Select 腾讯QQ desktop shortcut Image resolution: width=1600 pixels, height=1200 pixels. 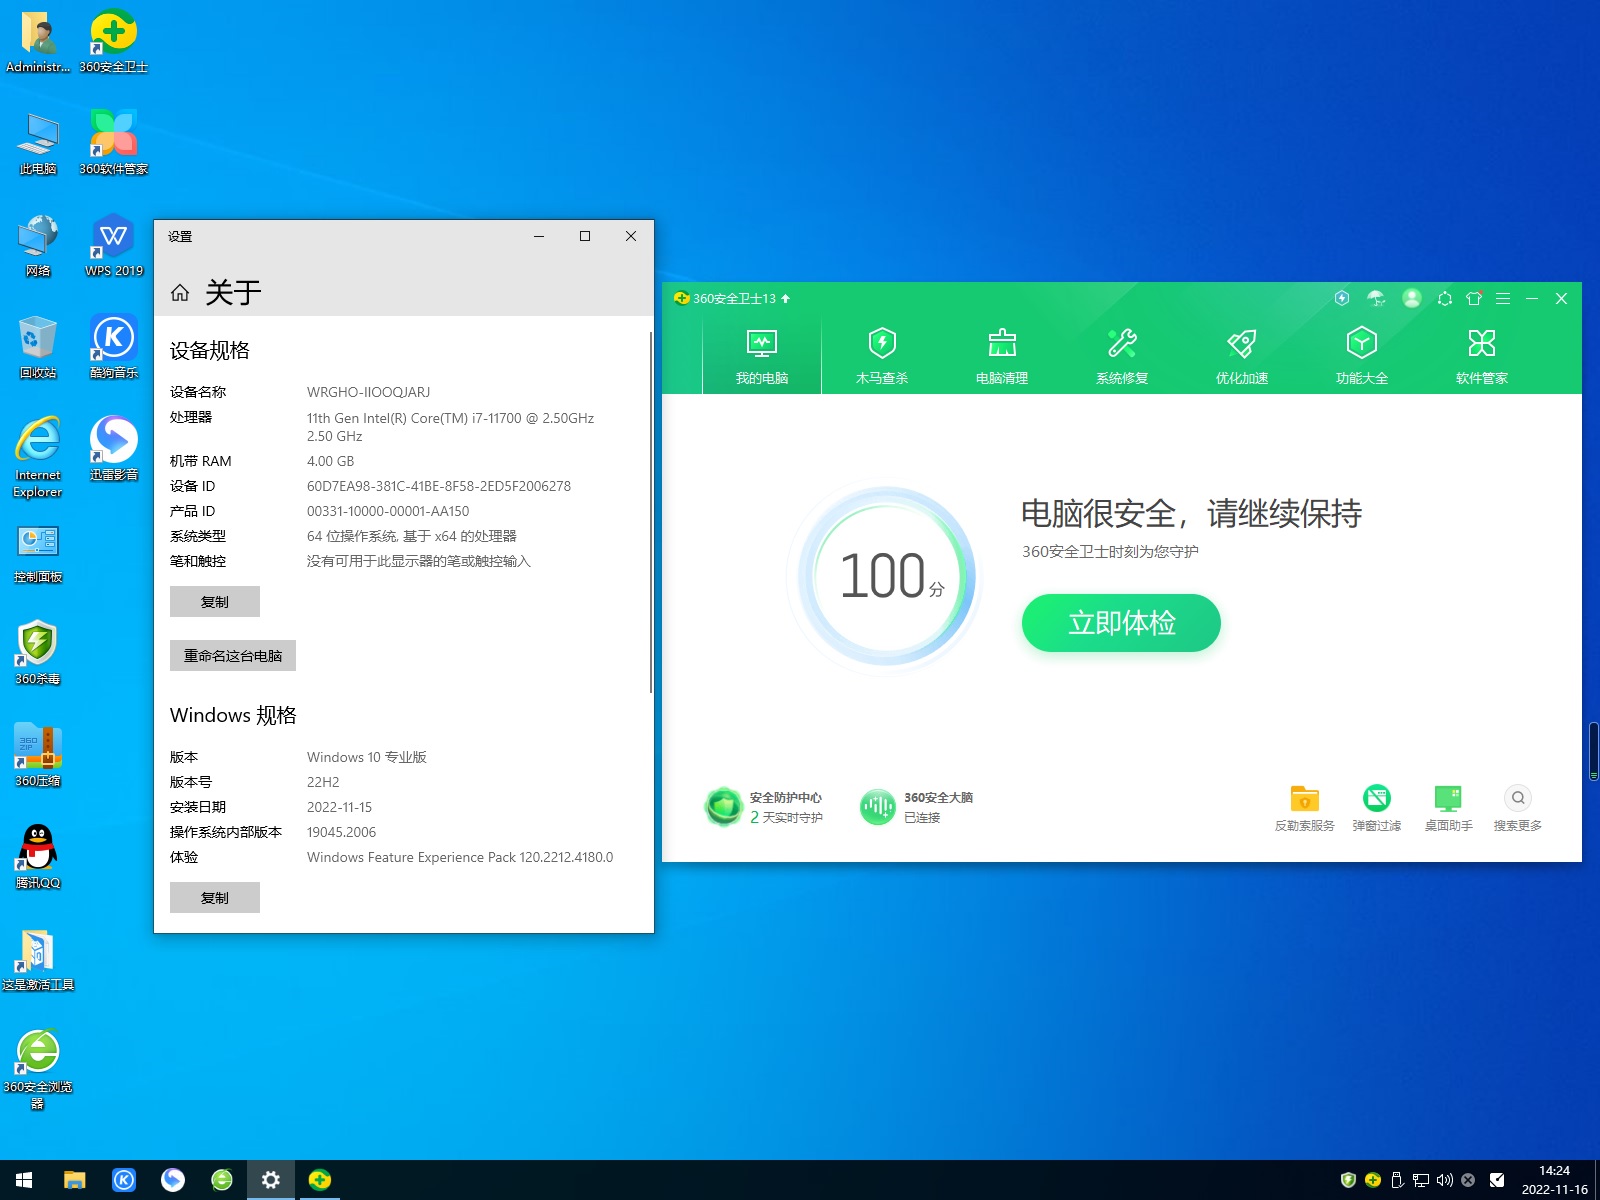[x=38, y=858]
